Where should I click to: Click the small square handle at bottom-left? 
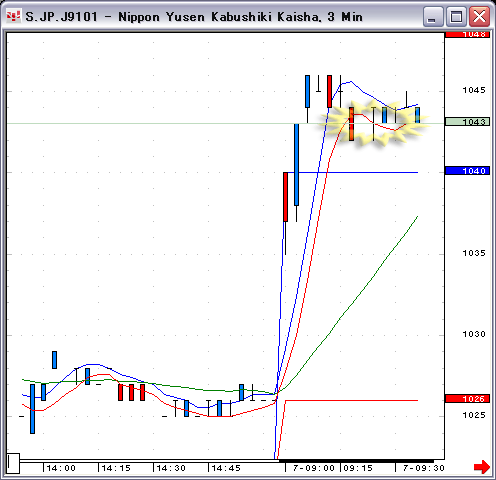(x=13, y=463)
